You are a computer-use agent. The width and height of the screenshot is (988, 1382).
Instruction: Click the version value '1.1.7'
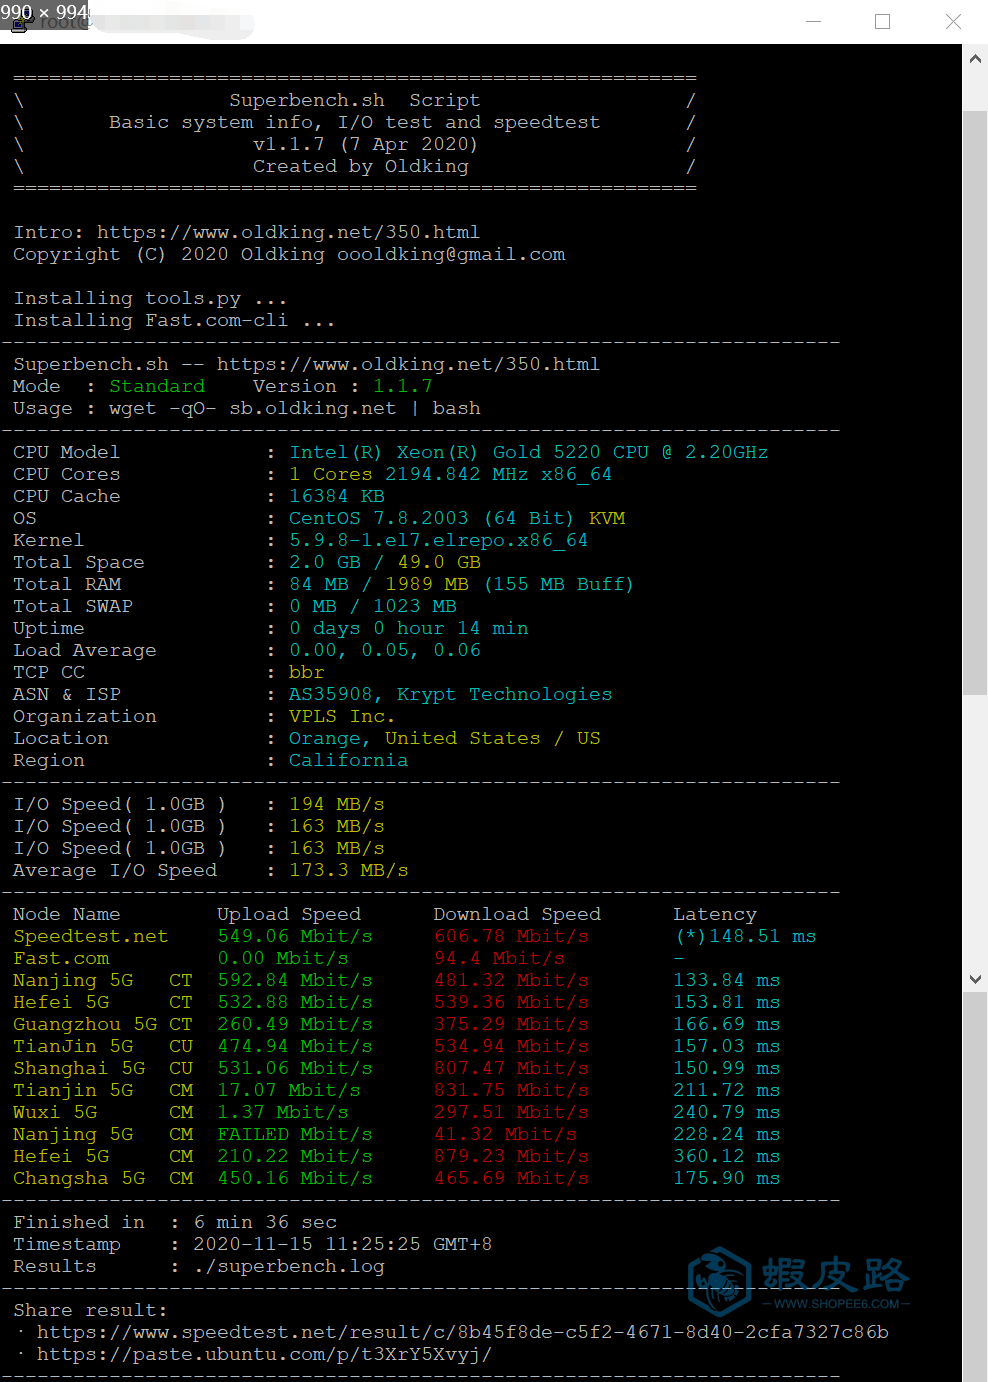403,386
